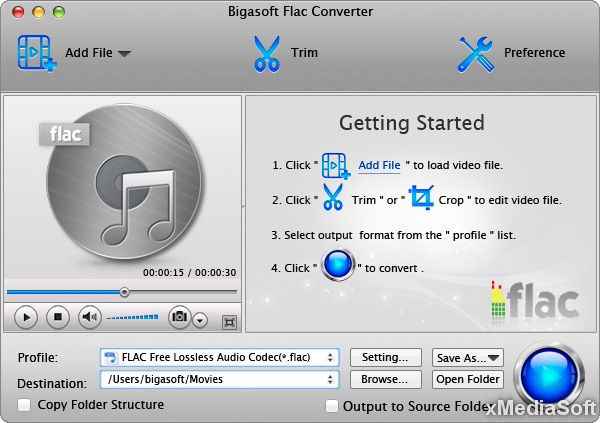Click the Crop icon in step 2

click(421, 197)
